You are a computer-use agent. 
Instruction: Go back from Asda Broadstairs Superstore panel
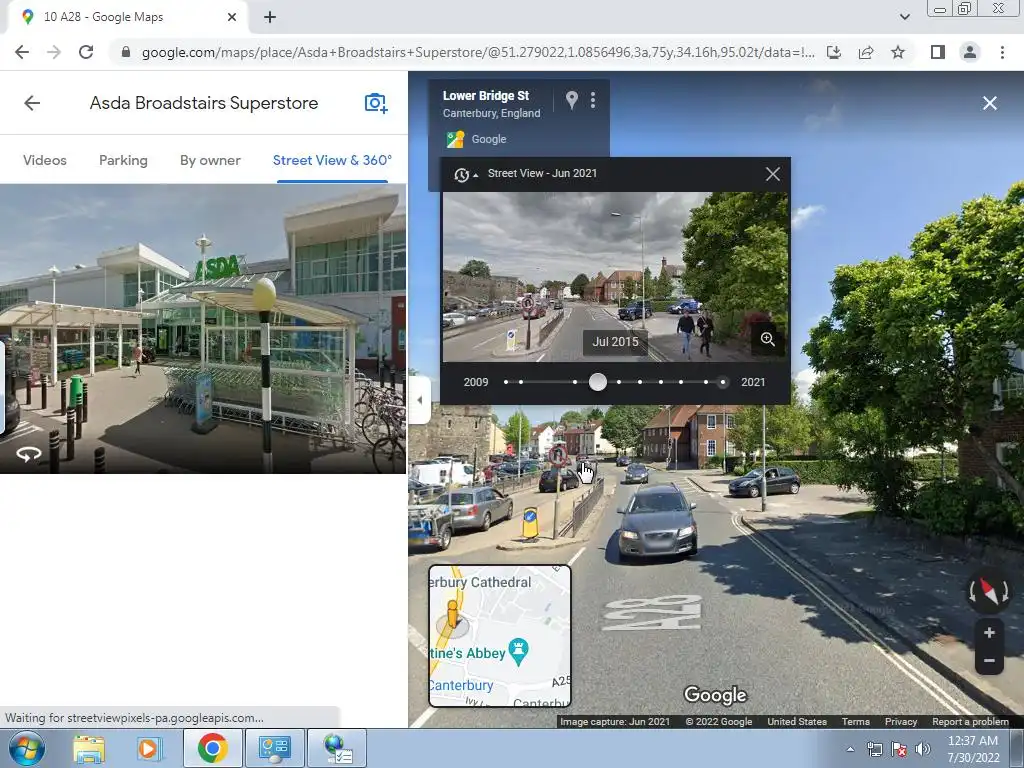click(x=31, y=103)
